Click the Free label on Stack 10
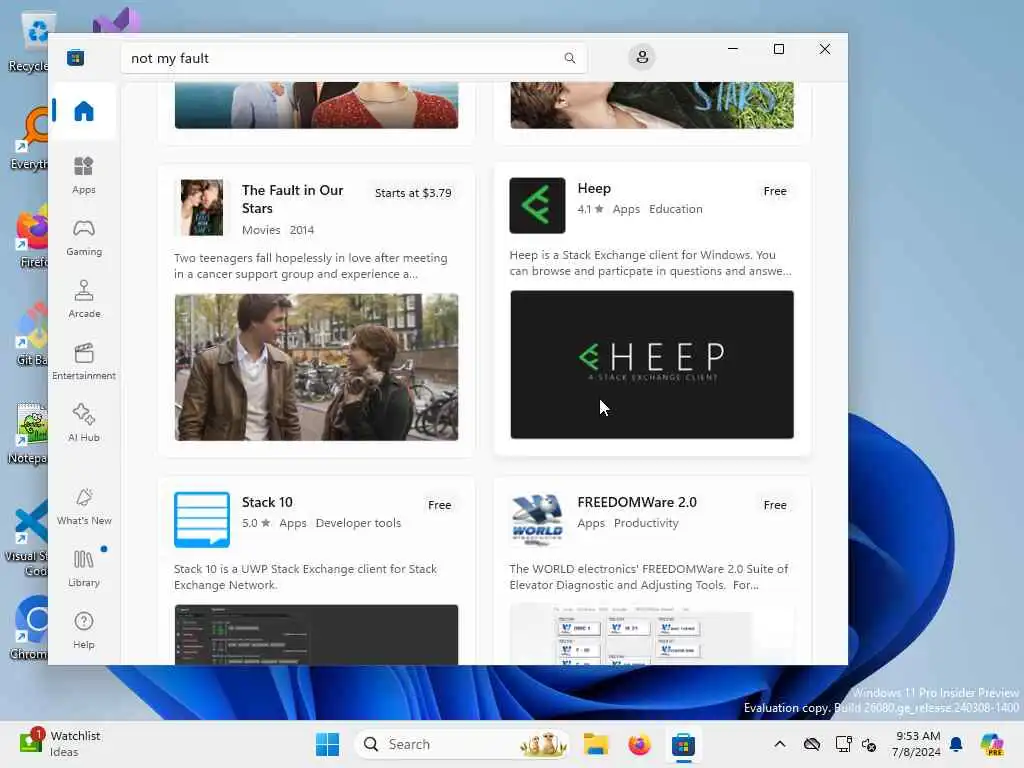The width and height of the screenshot is (1024, 768). pyautogui.click(x=439, y=505)
